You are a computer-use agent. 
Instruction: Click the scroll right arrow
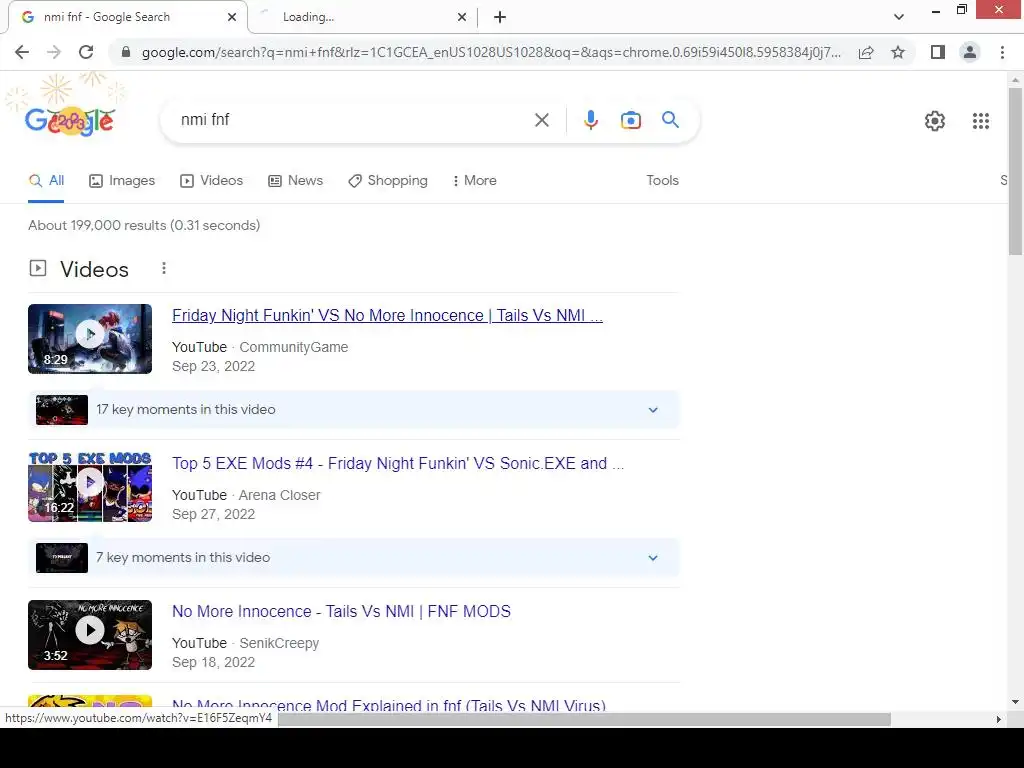999,719
